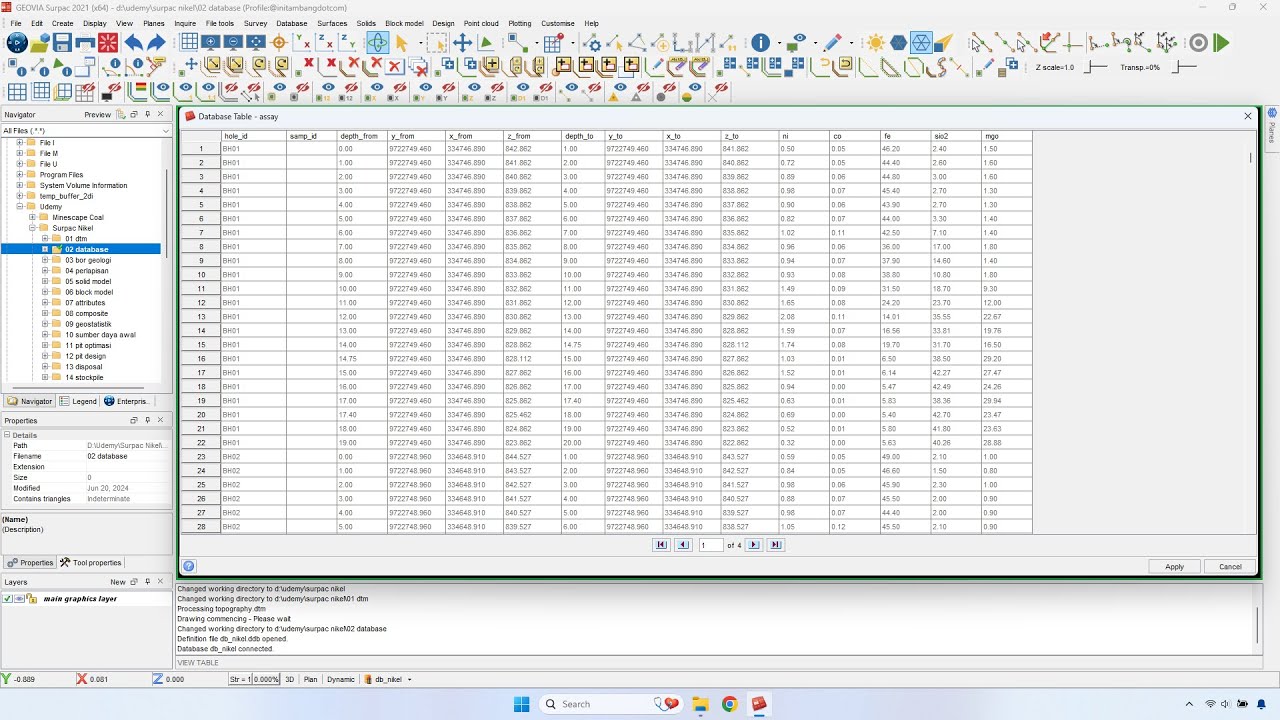Click the blue info circle icon
The image size is (1280, 720).
(x=761, y=43)
